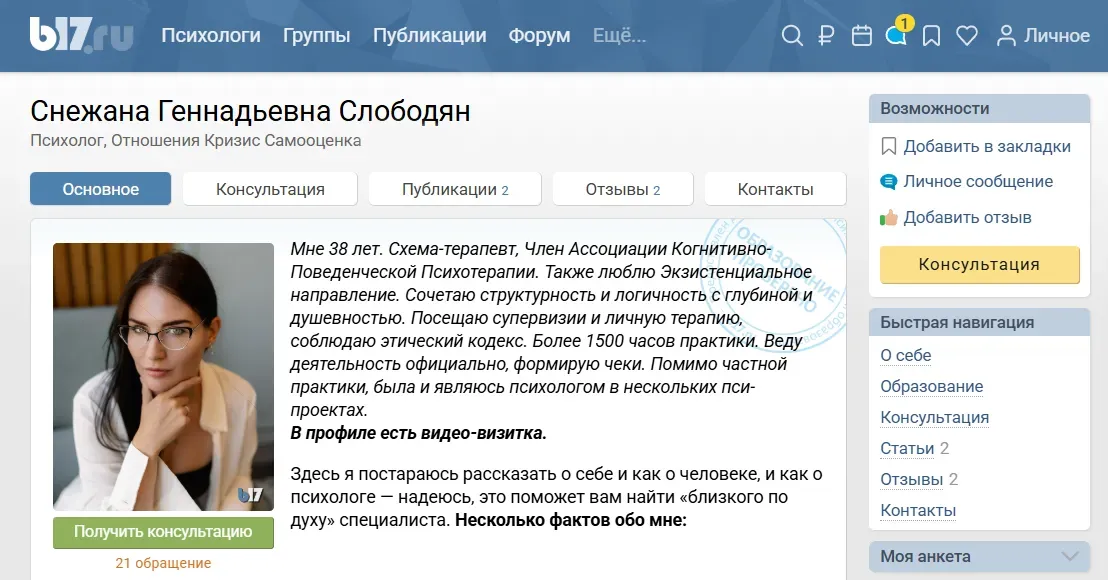This screenshot has height=580, width=1108.
Task: Open the calendar icon in header
Action: click(861, 35)
